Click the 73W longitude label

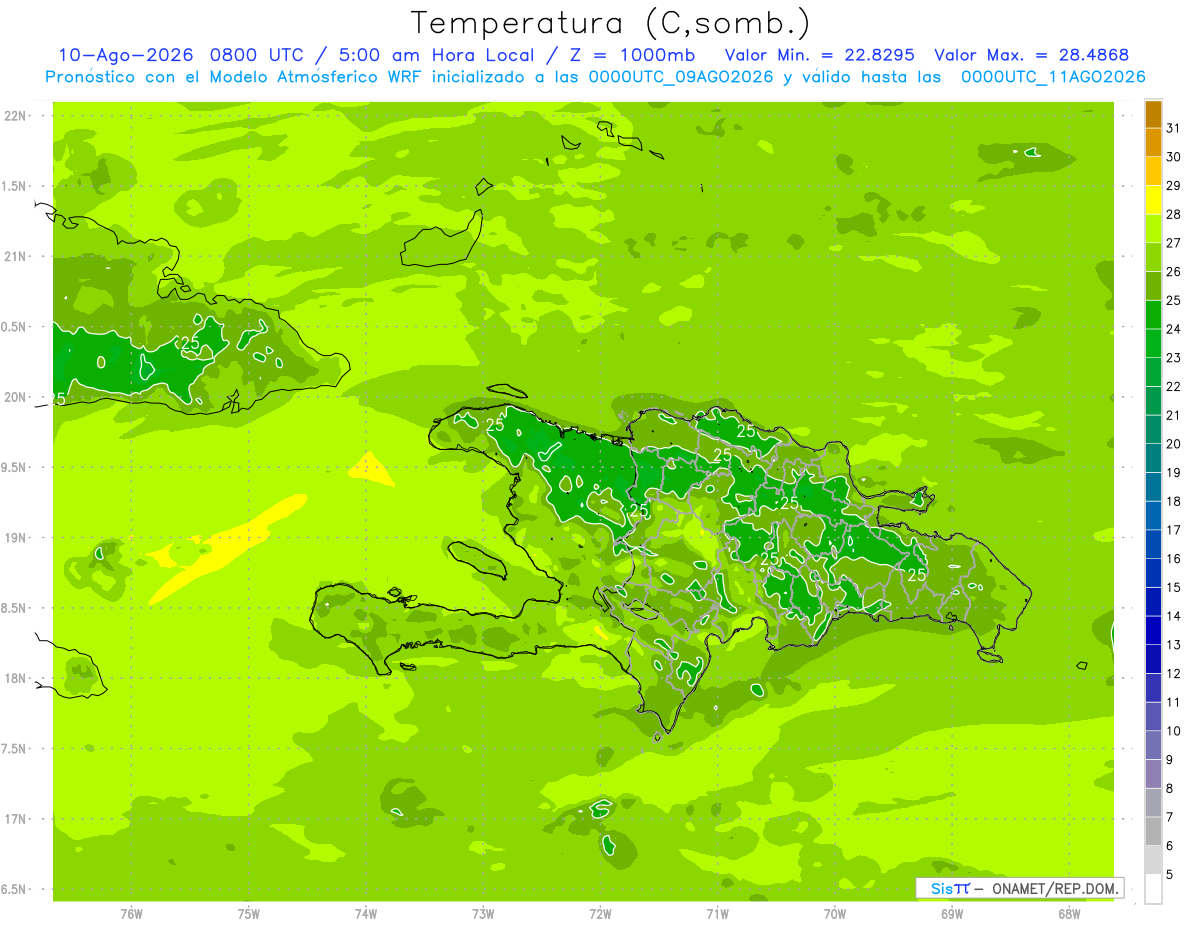pyautogui.click(x=483, y=914)
